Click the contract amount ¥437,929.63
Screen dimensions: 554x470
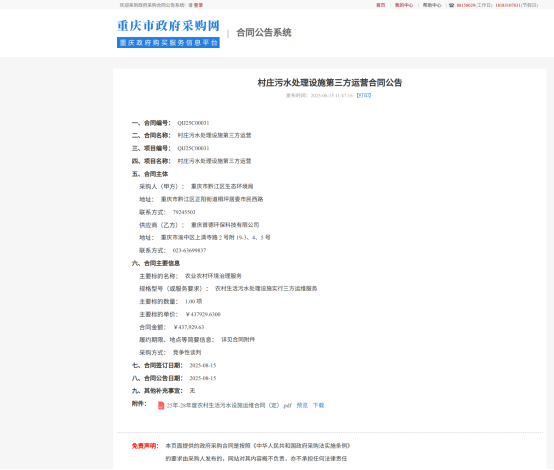(x=189, y=327)
